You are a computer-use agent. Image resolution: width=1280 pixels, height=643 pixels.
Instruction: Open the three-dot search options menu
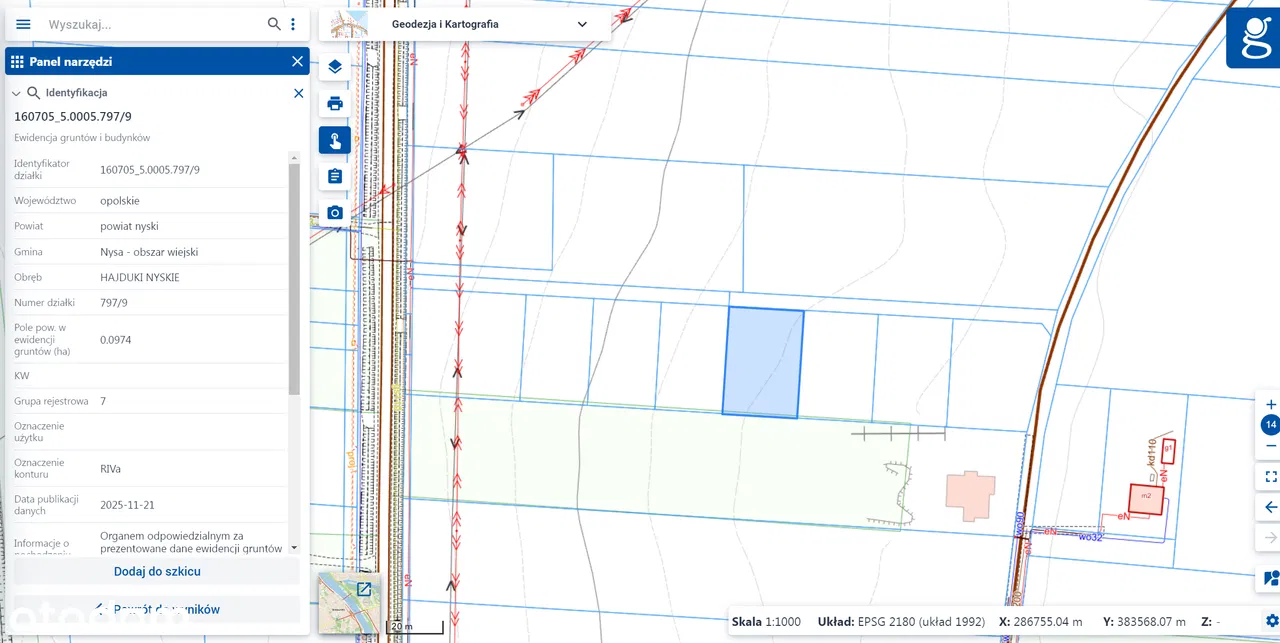tap(293, 24)
